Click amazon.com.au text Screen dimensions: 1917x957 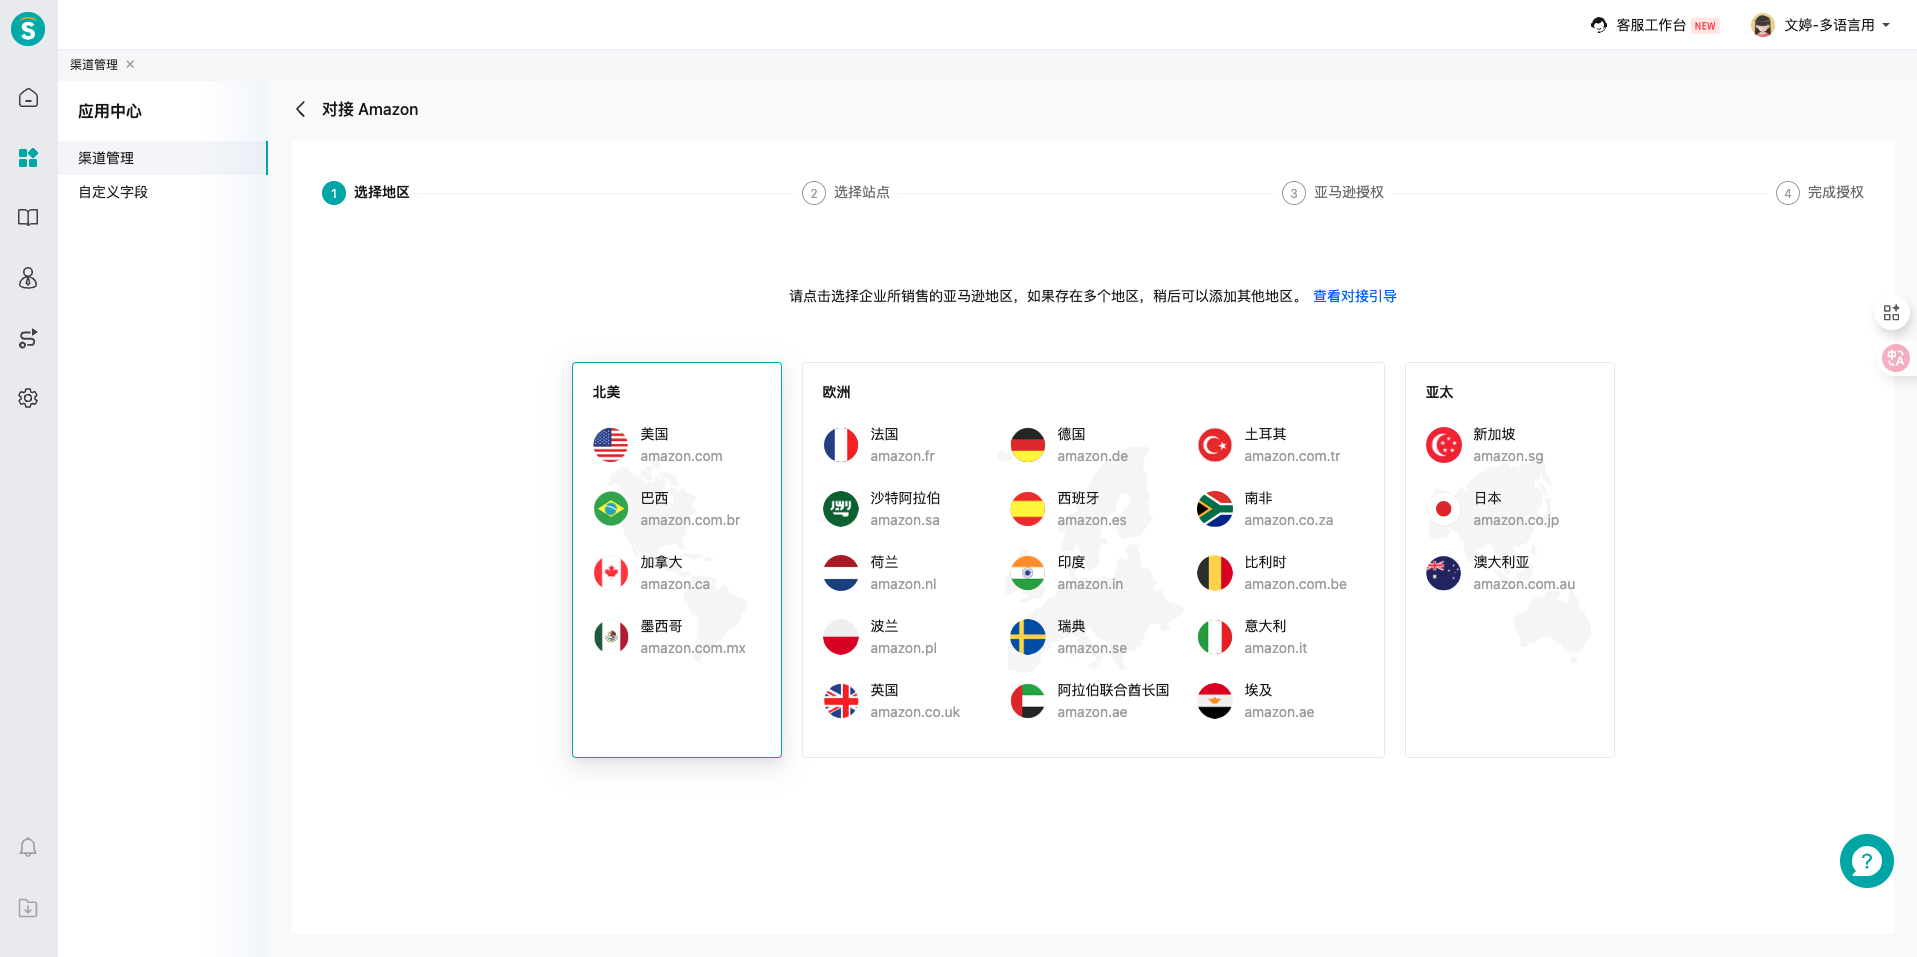1524,584
